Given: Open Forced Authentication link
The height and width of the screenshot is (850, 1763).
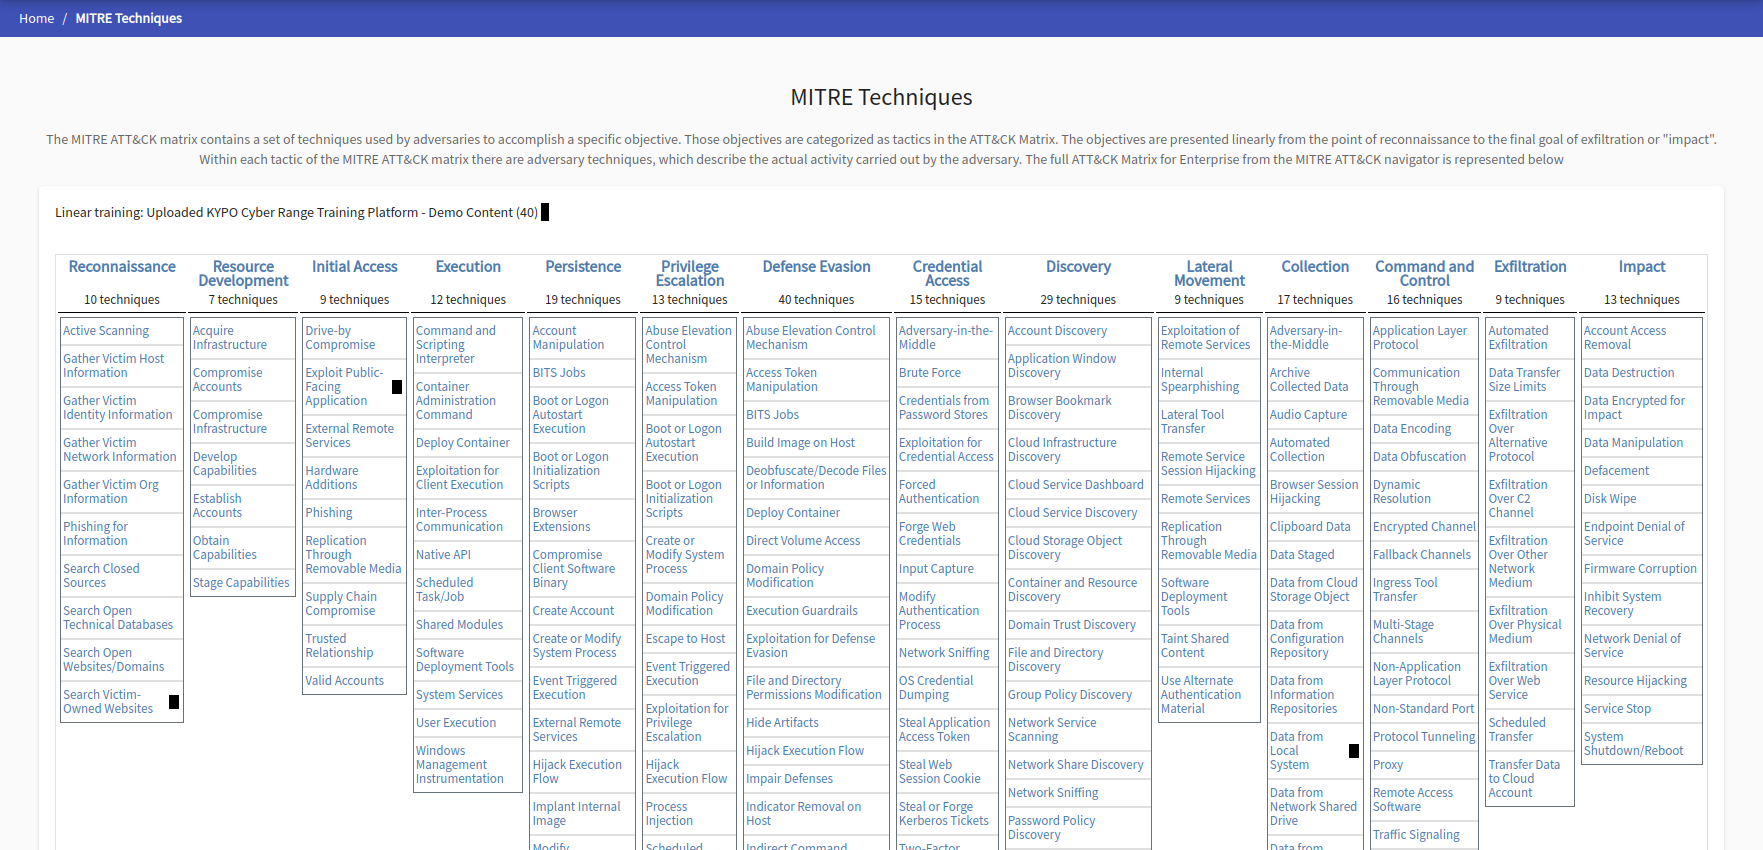Looking at the screenshot, I should [939, 492].
